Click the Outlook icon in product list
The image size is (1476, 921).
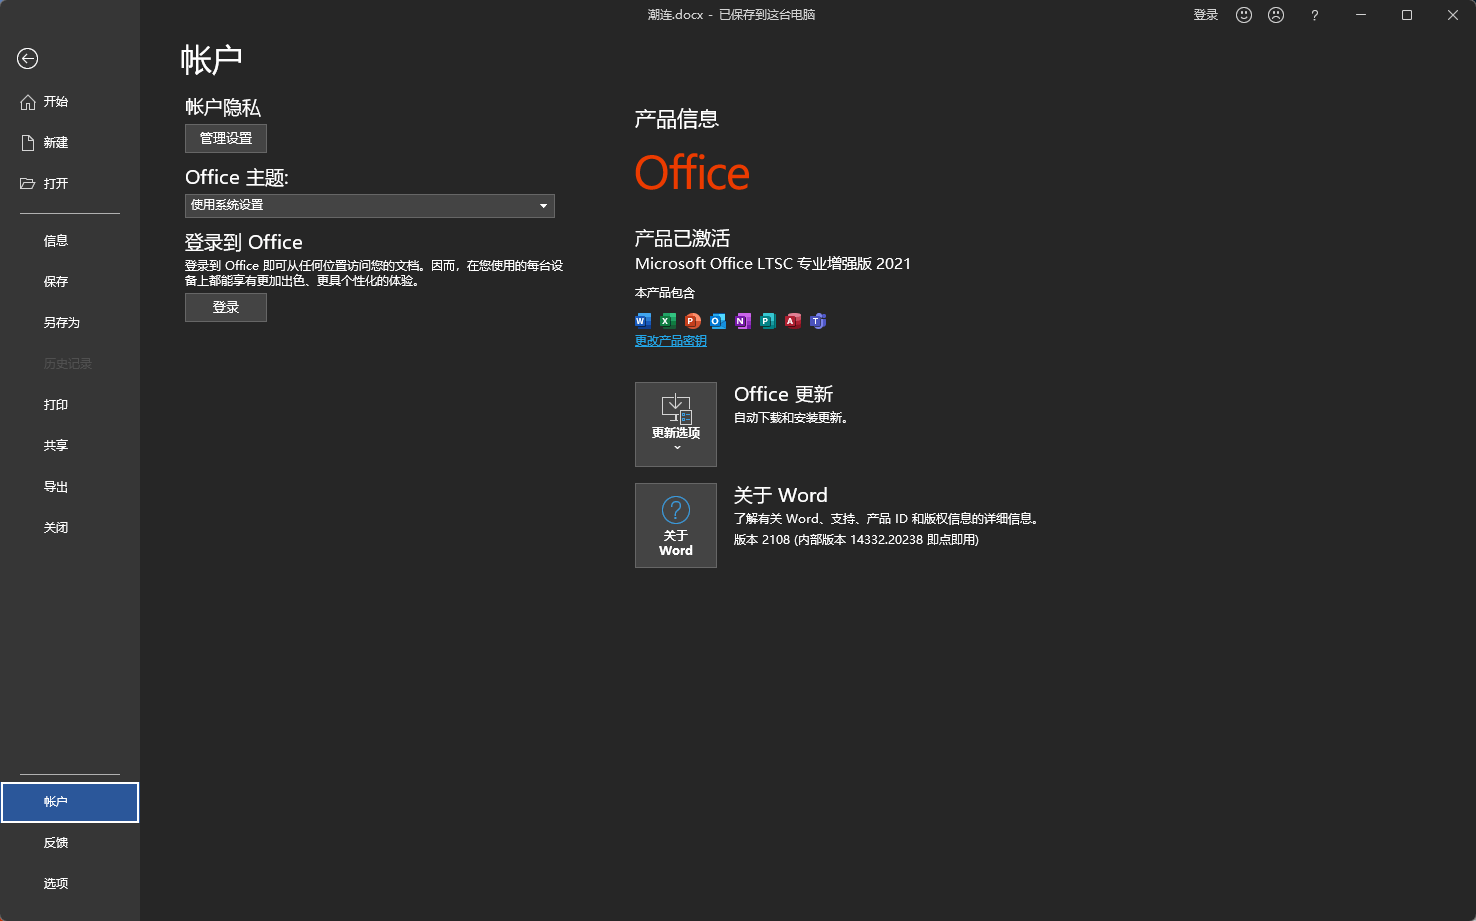717,321
